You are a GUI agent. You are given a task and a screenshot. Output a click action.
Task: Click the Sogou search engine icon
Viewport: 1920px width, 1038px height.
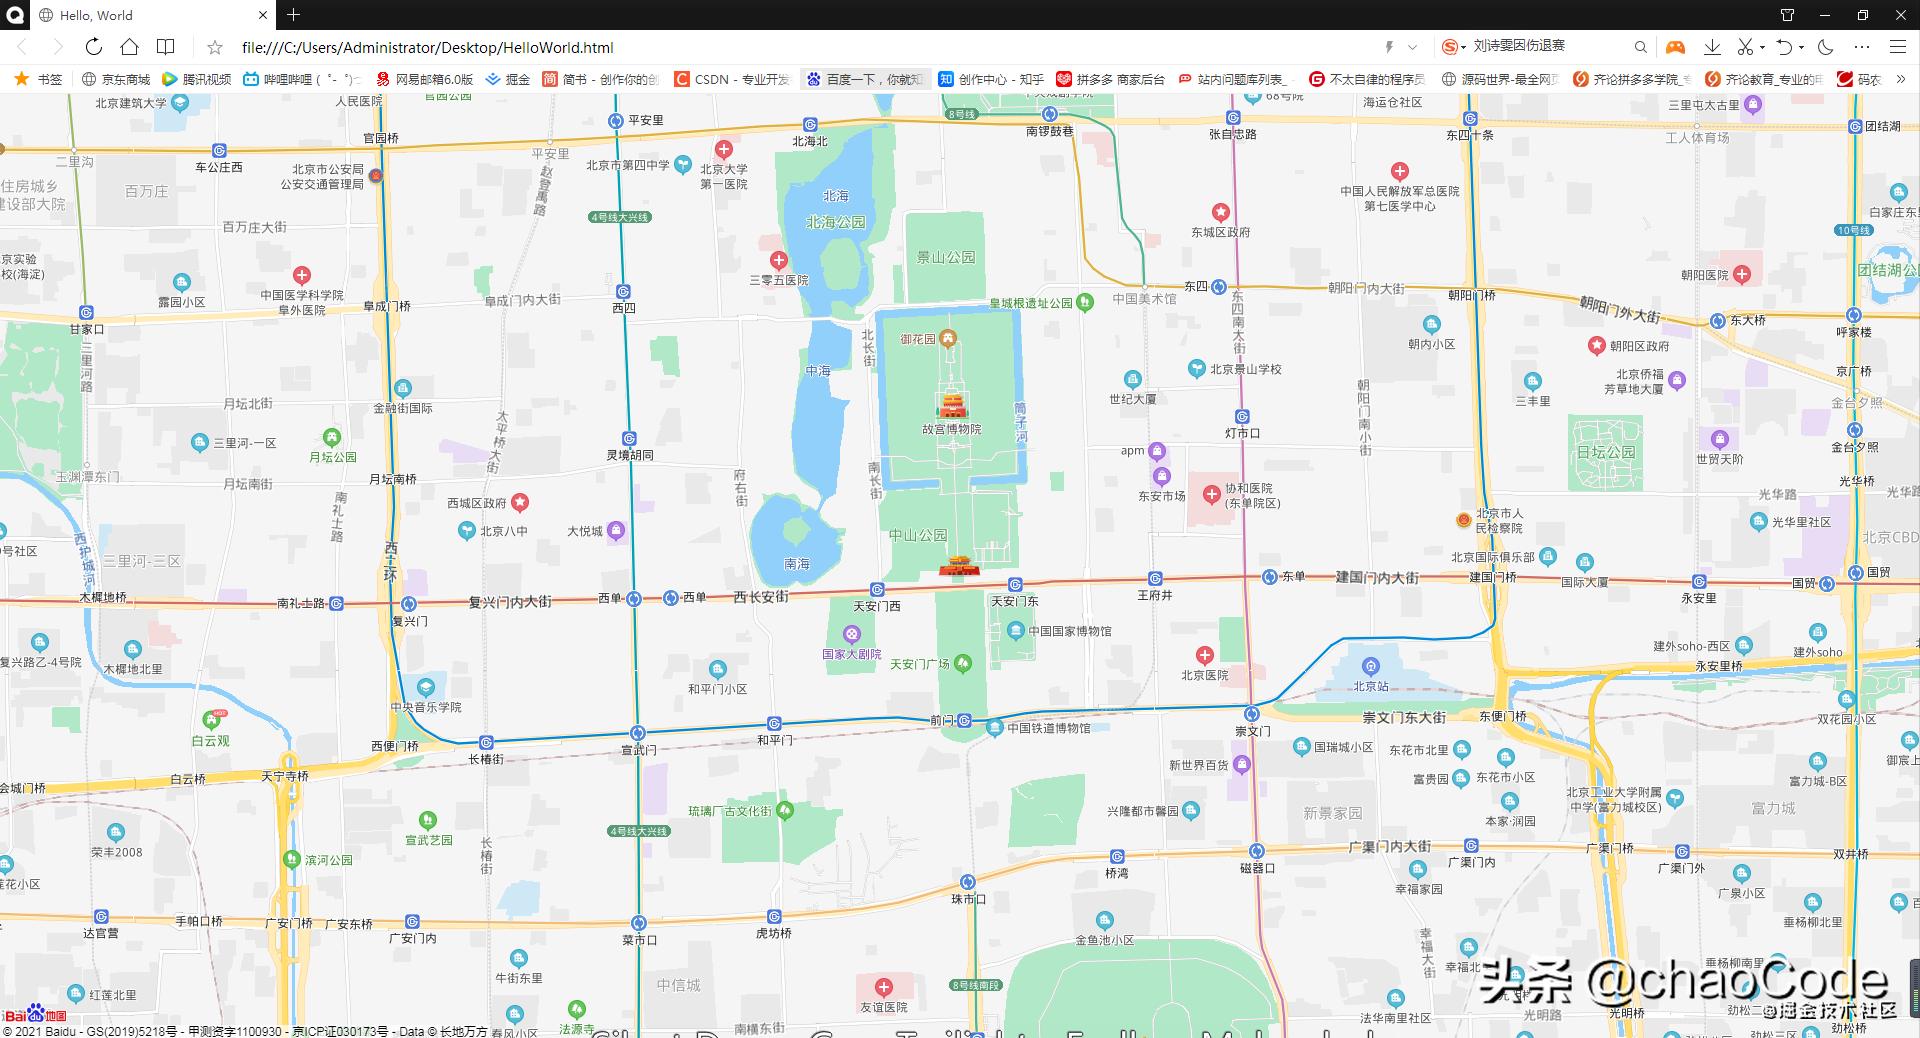point(1450,47)
